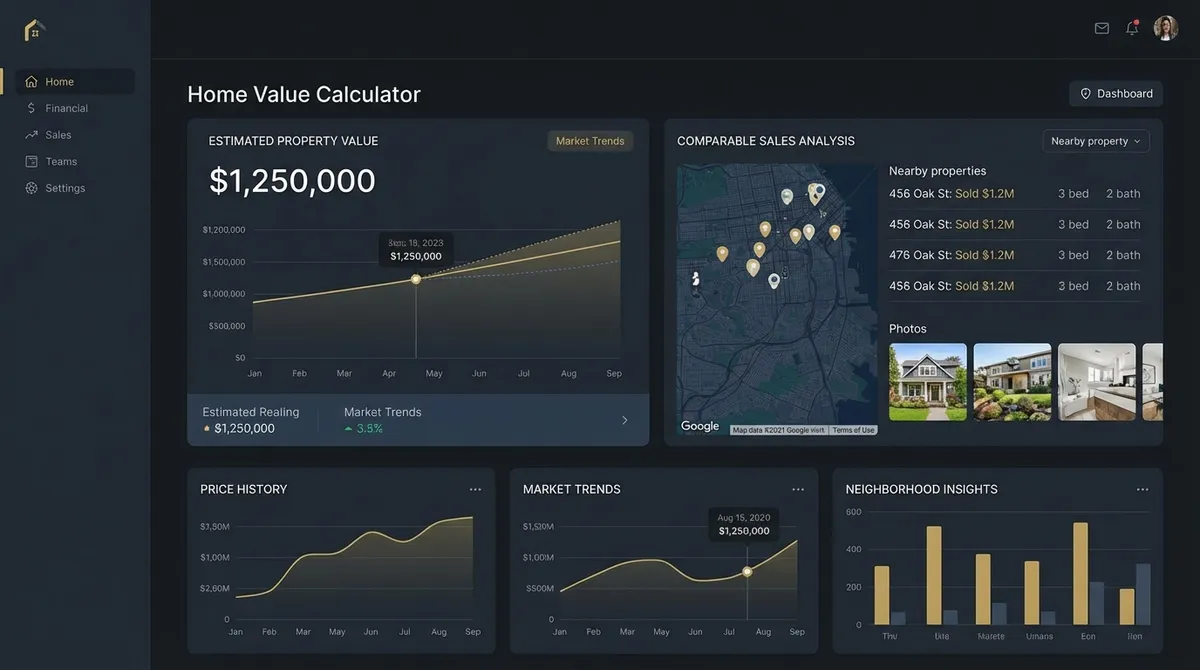Viewport: 1200px width, 670px height.
Task: Click the chart marker at $1,250,000
Action: point(416,279)
